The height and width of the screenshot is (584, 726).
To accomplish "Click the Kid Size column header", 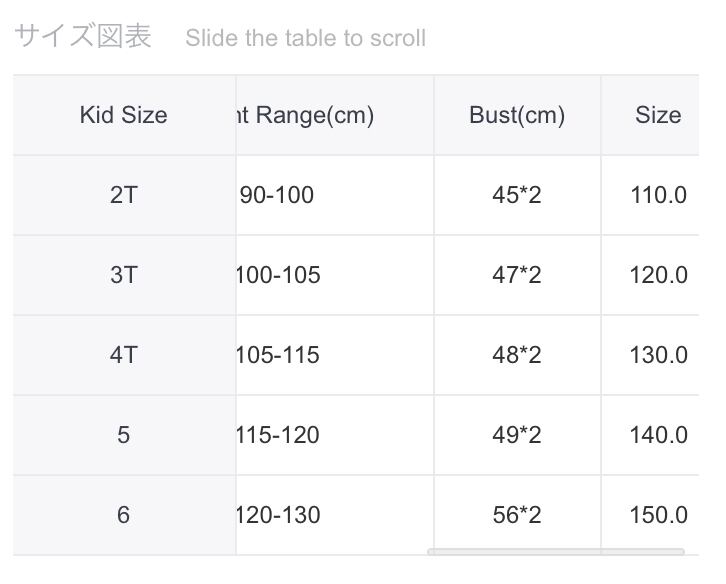I will pyautogui.click(x=124, y=115).
